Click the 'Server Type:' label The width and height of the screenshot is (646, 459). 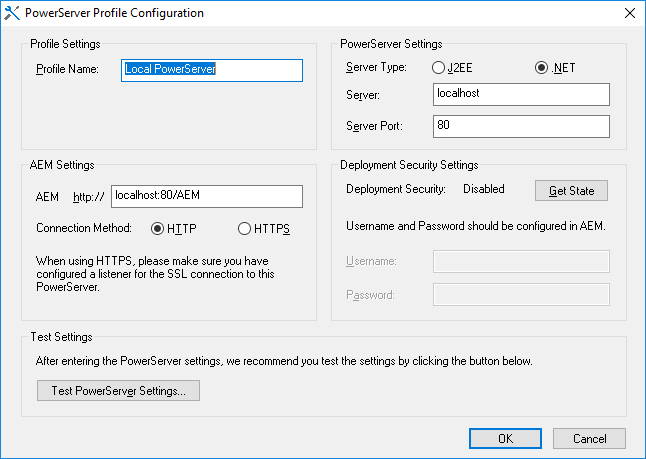tap(376, 67)
